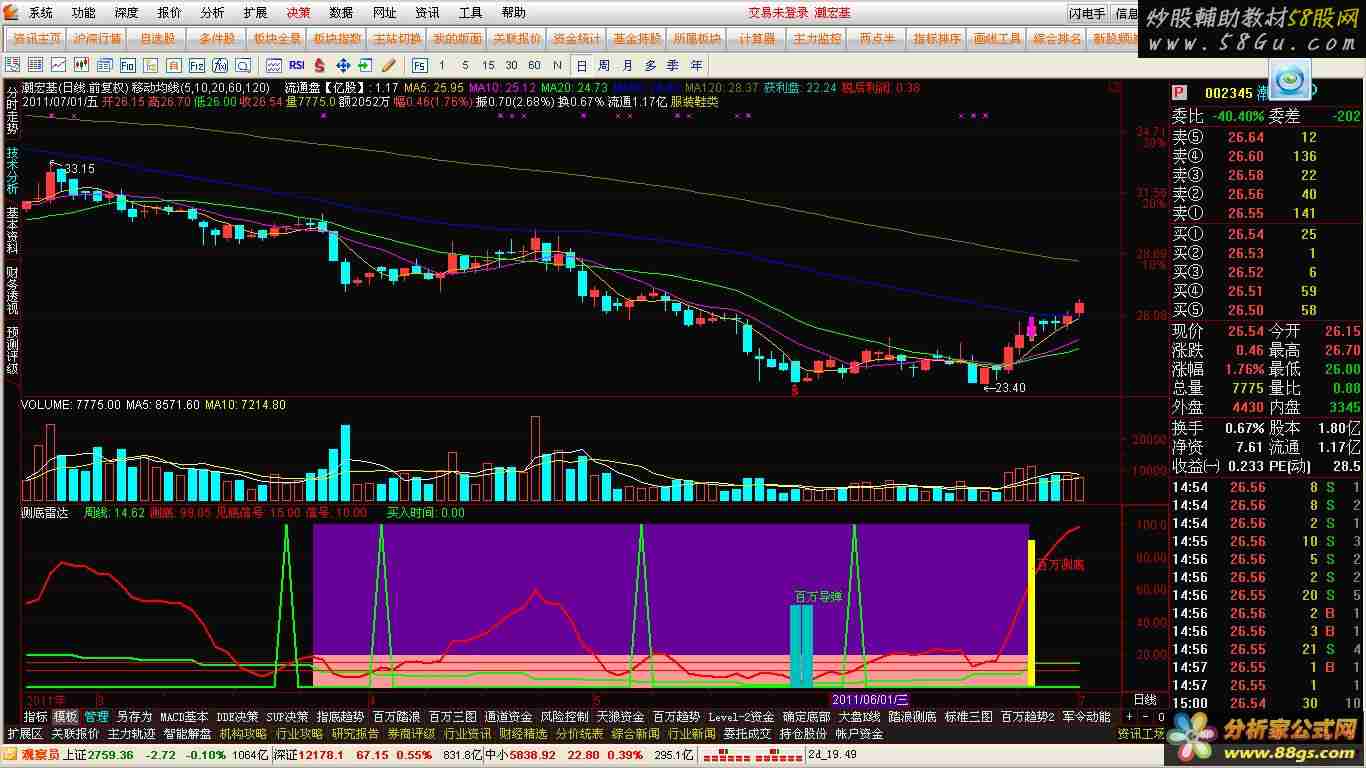Click the Fiz toolbar icon
This screenshot has width=1366, height=768.
coord(197,65)
